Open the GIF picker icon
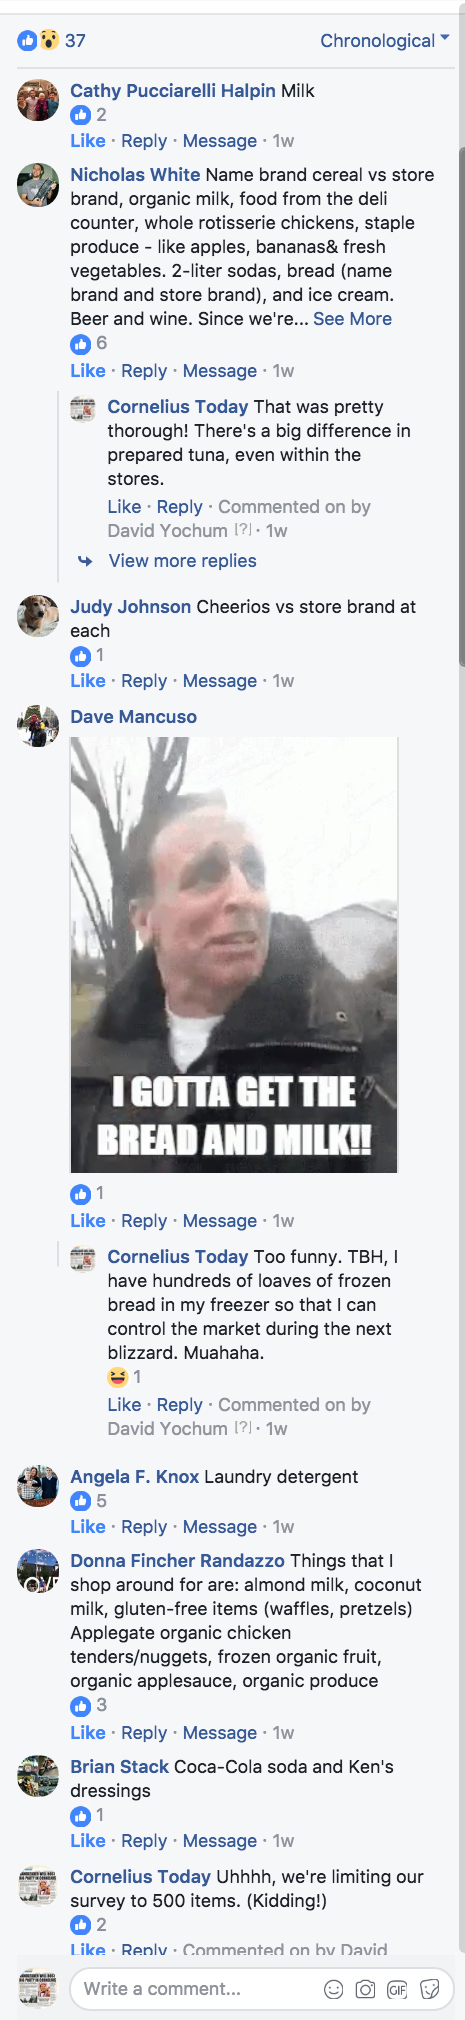This screenshot has height=2020, width=465. point(398,1989)
